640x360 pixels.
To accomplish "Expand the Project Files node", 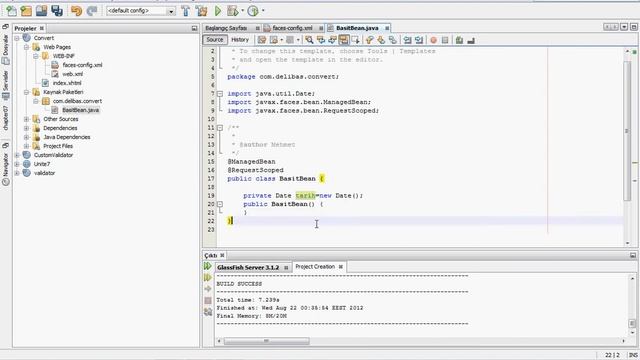I will (x=26, y=146).
